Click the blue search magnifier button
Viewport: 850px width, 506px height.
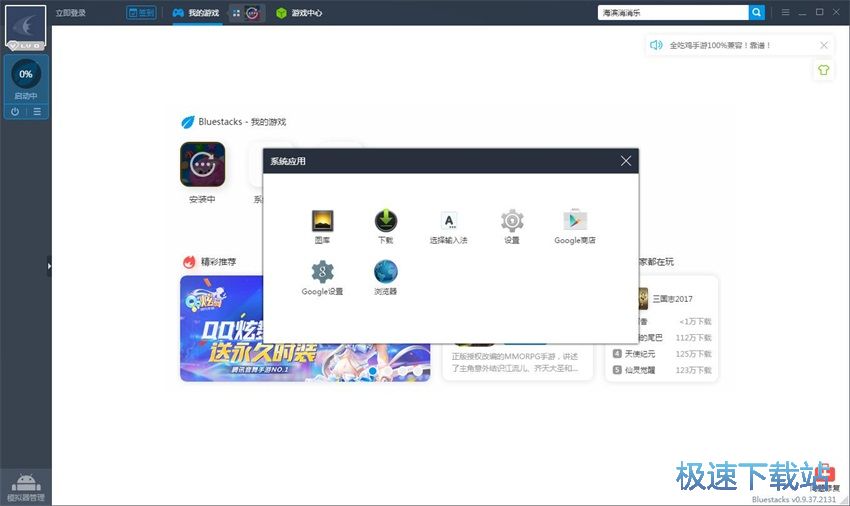point(756,12)
